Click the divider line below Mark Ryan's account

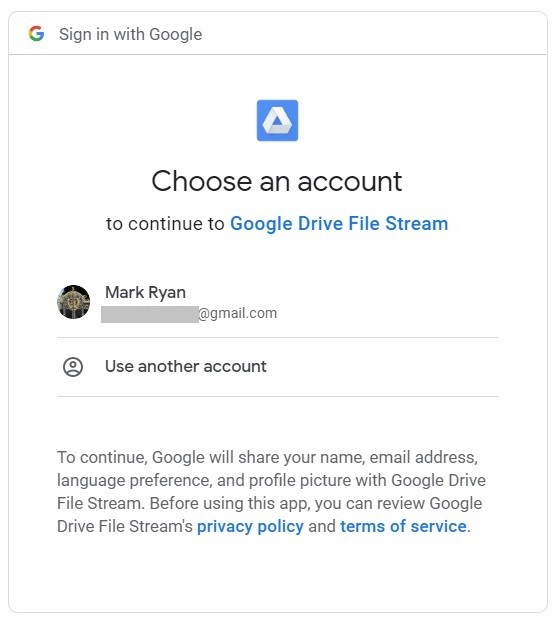pyautogui.click(x=277, y=338)
